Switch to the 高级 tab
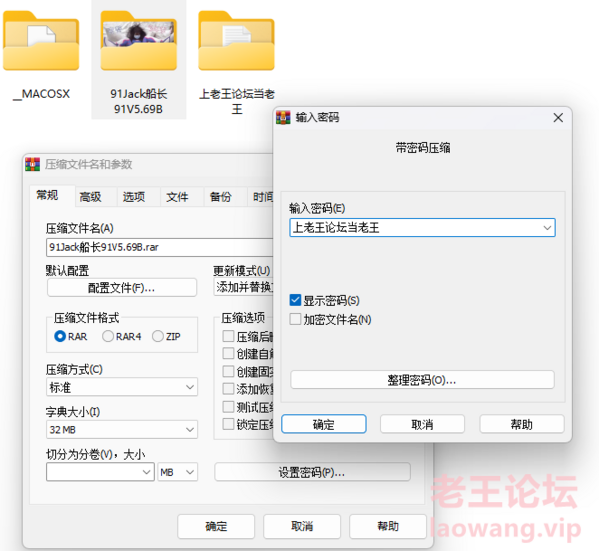599x551 pixels. tap(91, 197)
